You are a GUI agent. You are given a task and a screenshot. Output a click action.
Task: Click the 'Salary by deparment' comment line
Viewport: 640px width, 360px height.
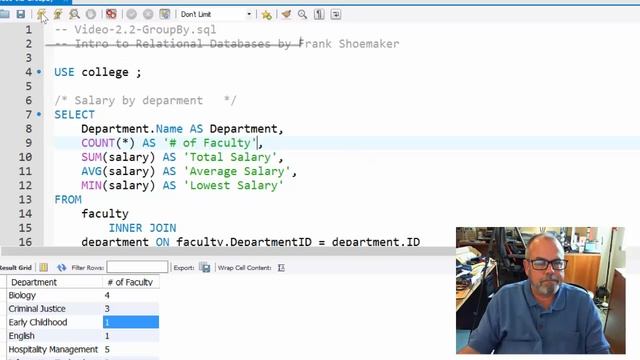[x=145, y=100]
